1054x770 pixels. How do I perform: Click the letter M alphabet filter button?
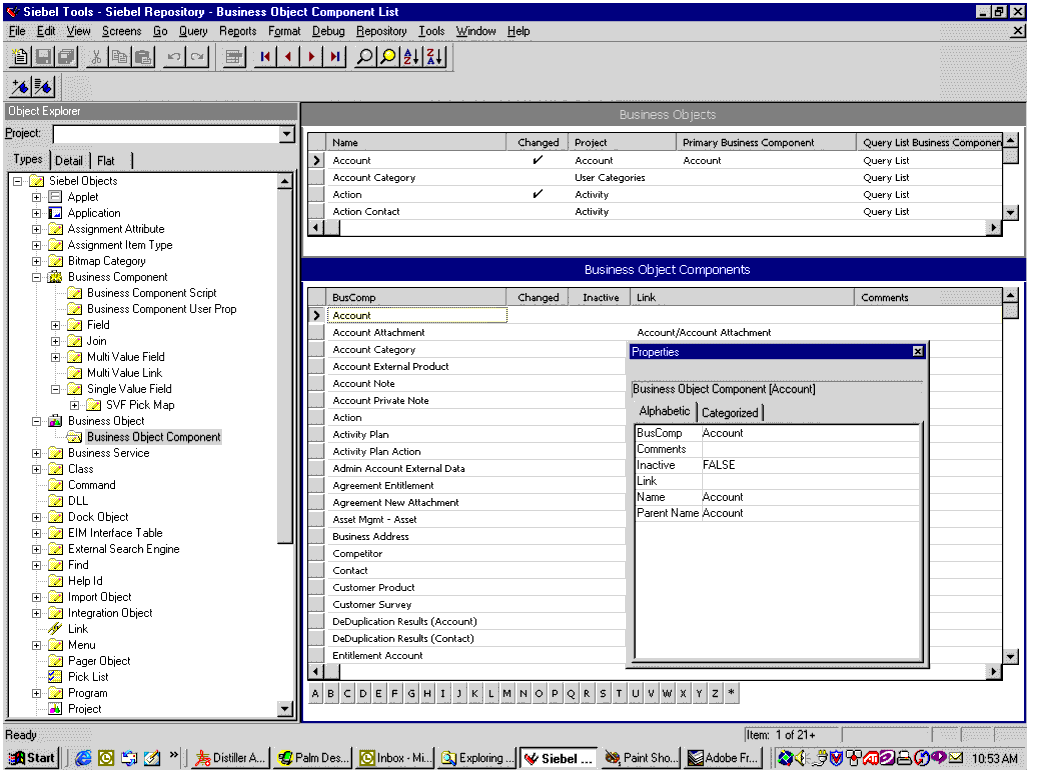(508, 693)
